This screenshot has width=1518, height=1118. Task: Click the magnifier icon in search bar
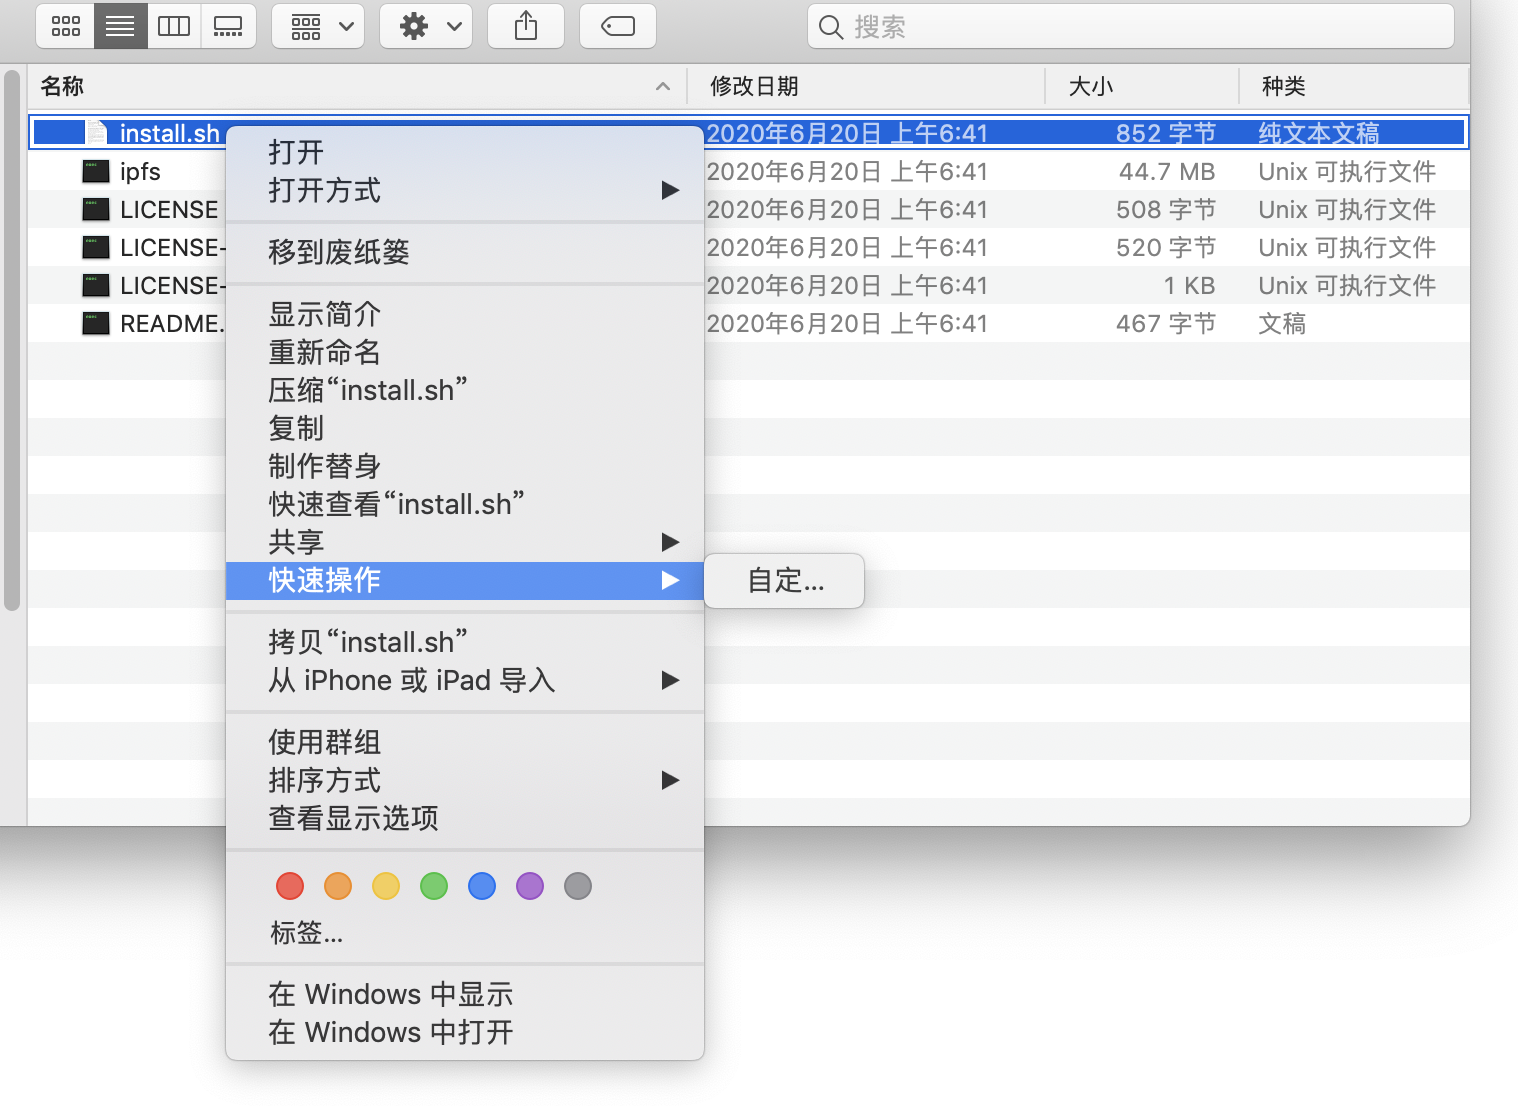[831, 27]
